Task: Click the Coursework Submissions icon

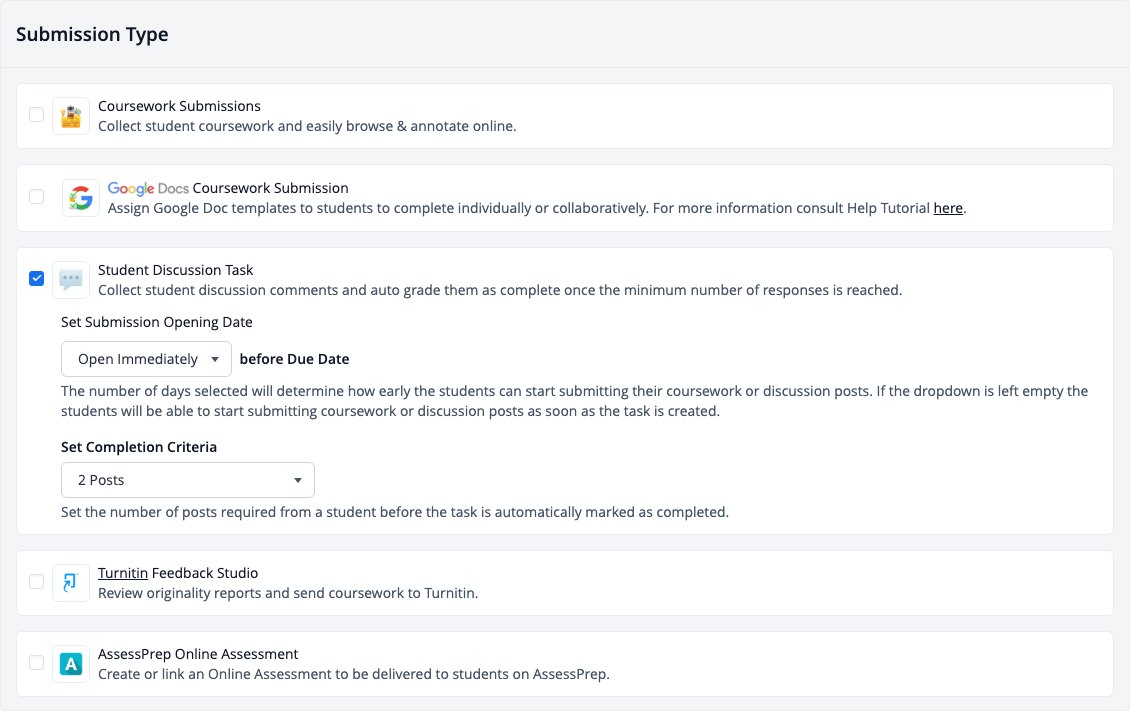Action: (71, 116)
